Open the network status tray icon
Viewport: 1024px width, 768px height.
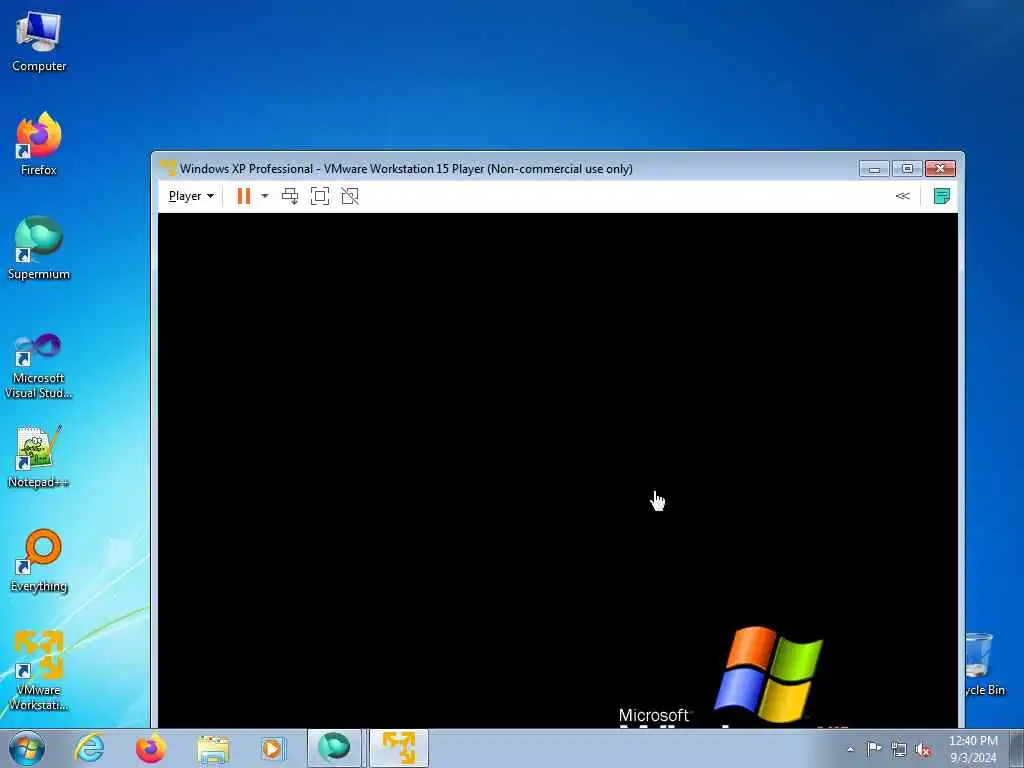click(x=899, y=749)
